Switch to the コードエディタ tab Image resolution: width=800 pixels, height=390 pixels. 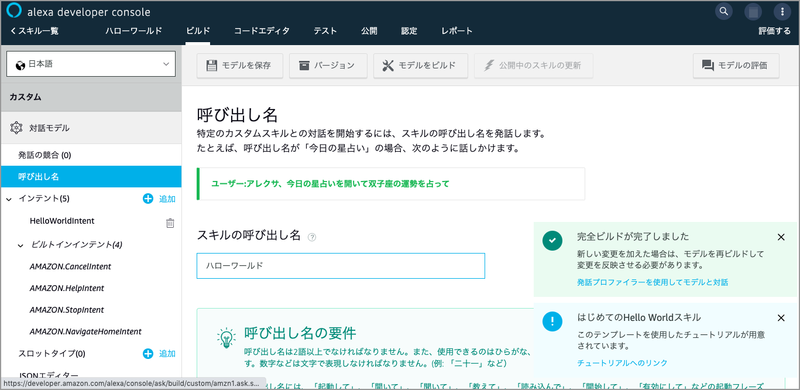pyautogui.click(x=262, y=31)
